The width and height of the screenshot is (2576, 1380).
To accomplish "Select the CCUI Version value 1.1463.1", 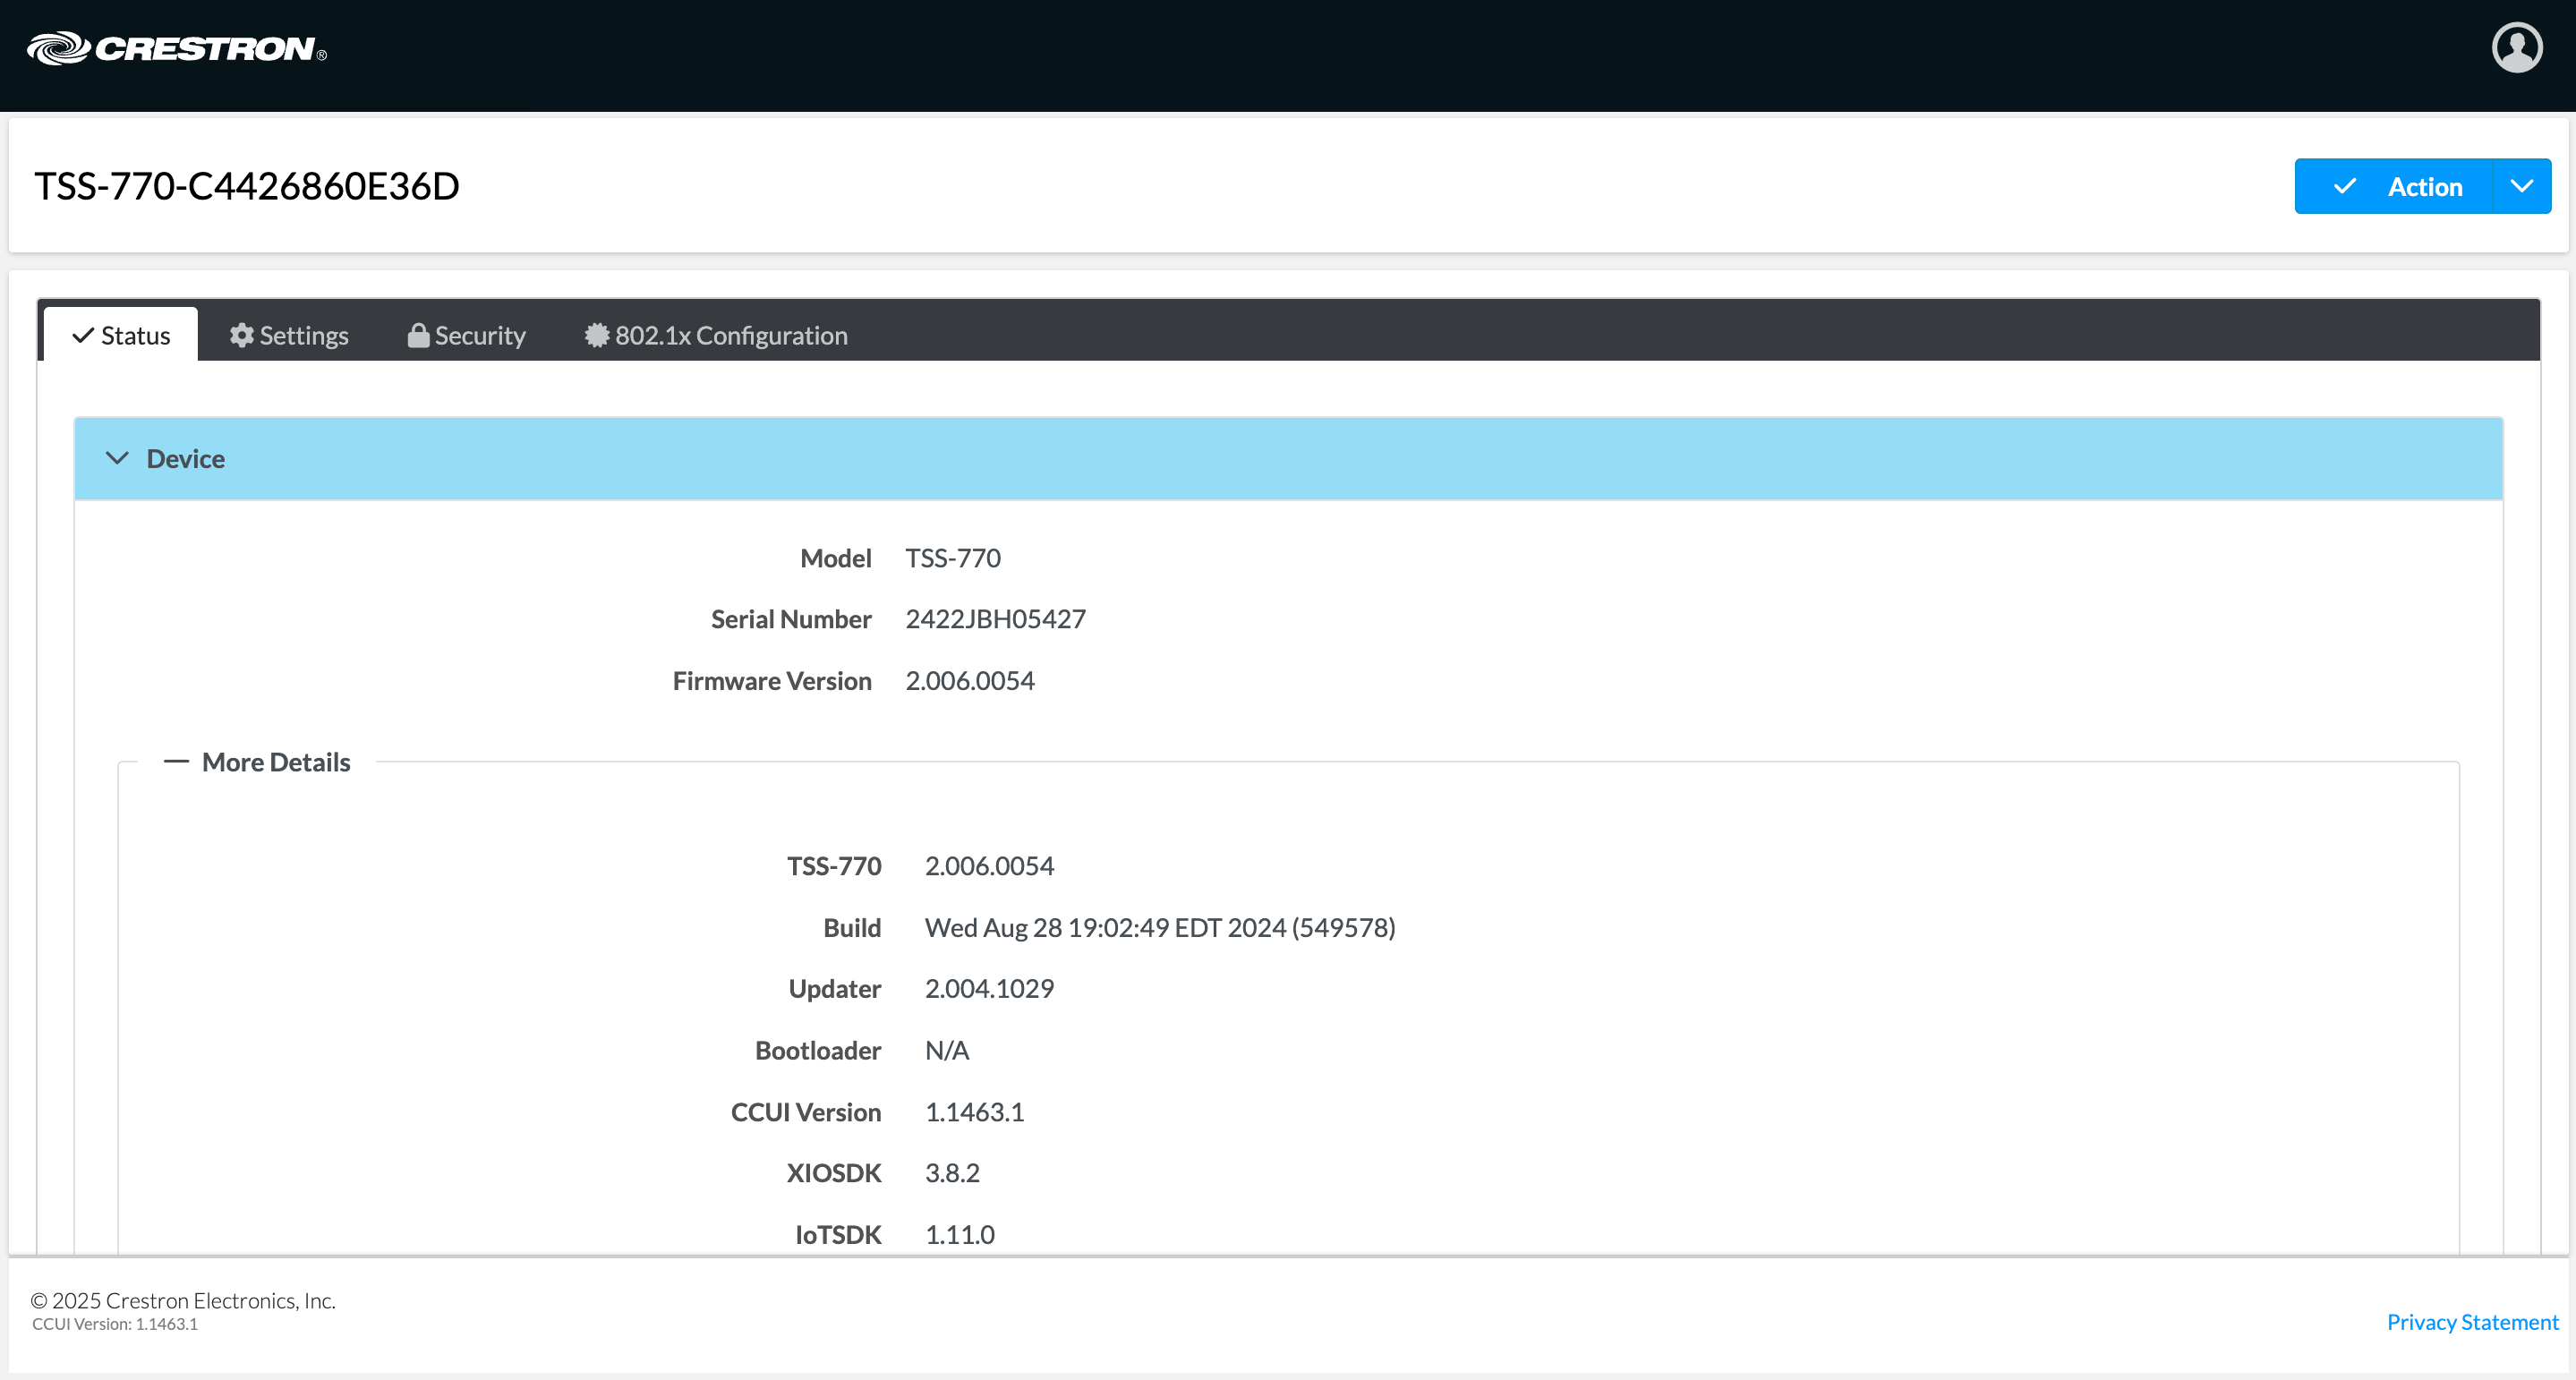I will tap(974, 1112).
